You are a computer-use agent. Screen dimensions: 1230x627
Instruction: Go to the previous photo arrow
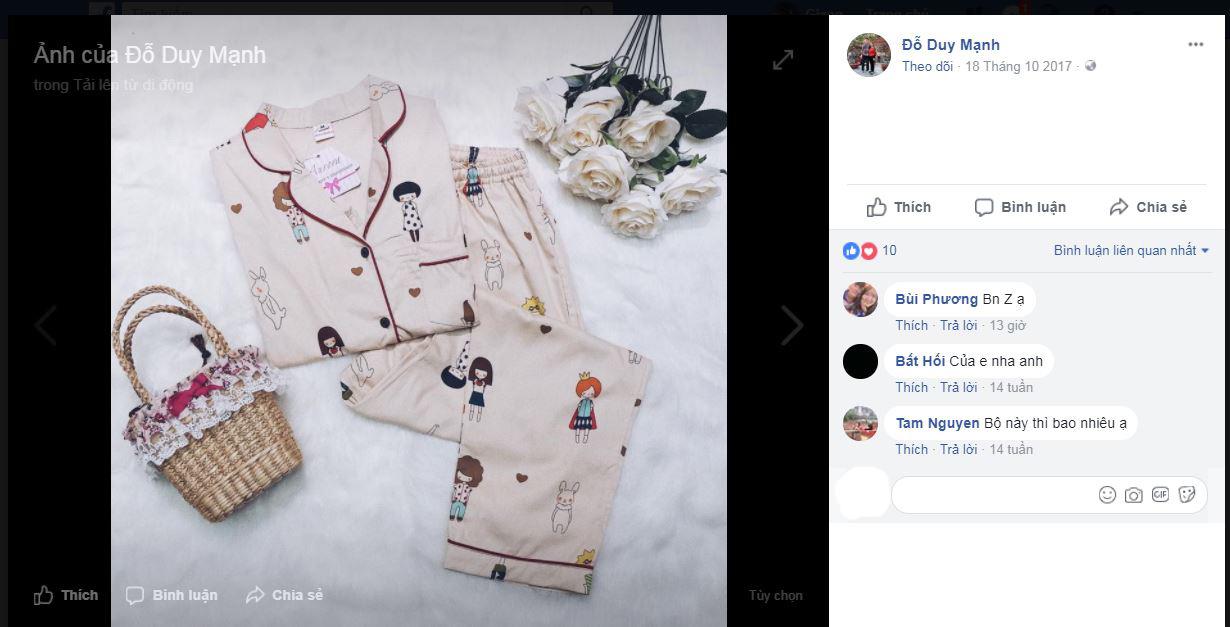(46, 325)
